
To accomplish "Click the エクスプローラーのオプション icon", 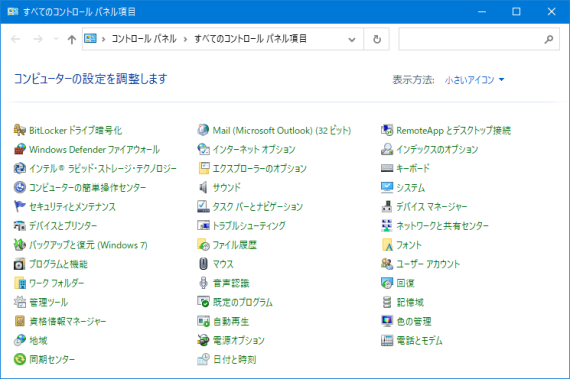I will click(x=203, y=168).
